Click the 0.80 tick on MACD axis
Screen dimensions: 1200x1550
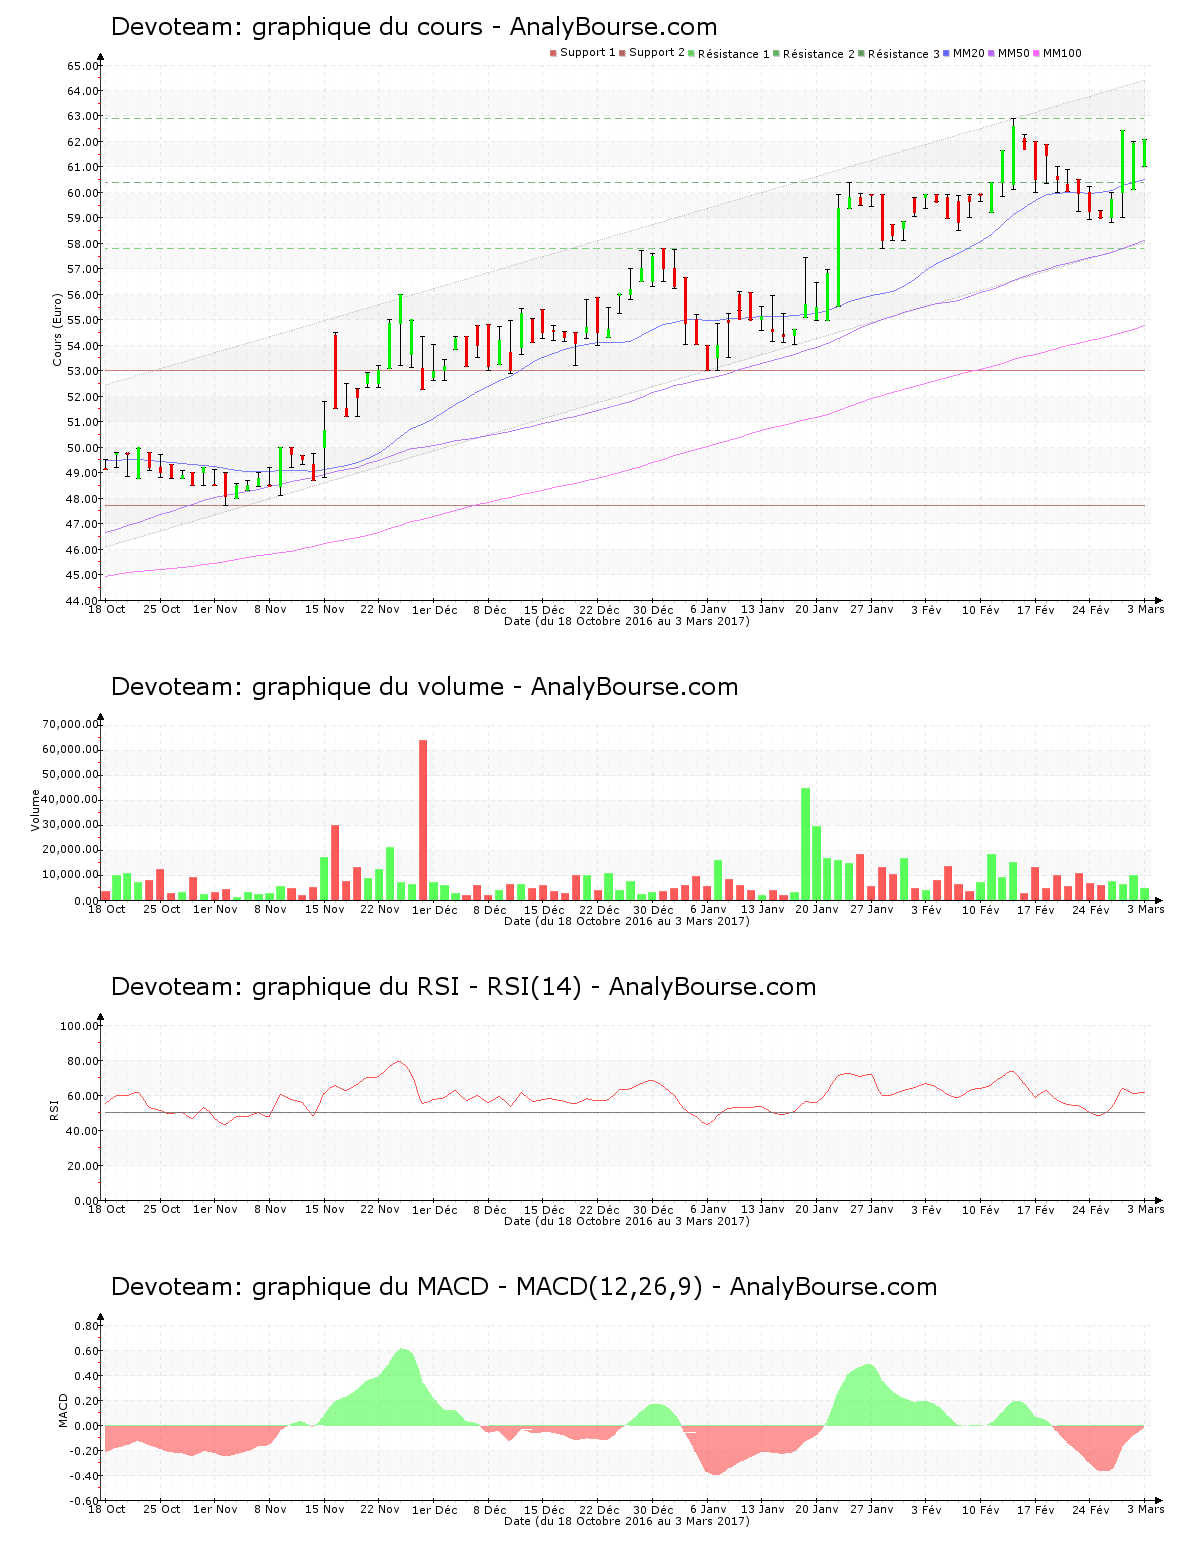click(87, 1326)
